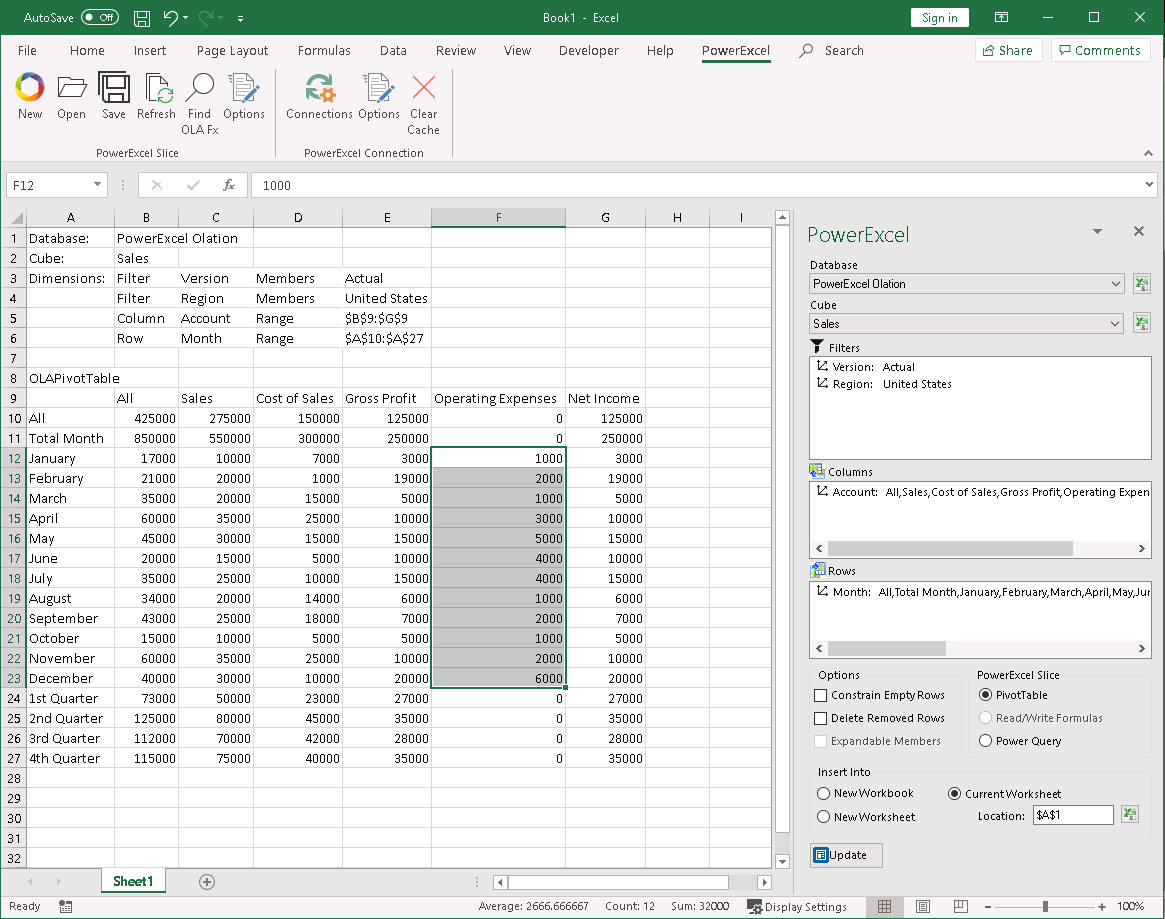1165x919 pixels.
Task: Click the Sign in button
Action: 939,18
